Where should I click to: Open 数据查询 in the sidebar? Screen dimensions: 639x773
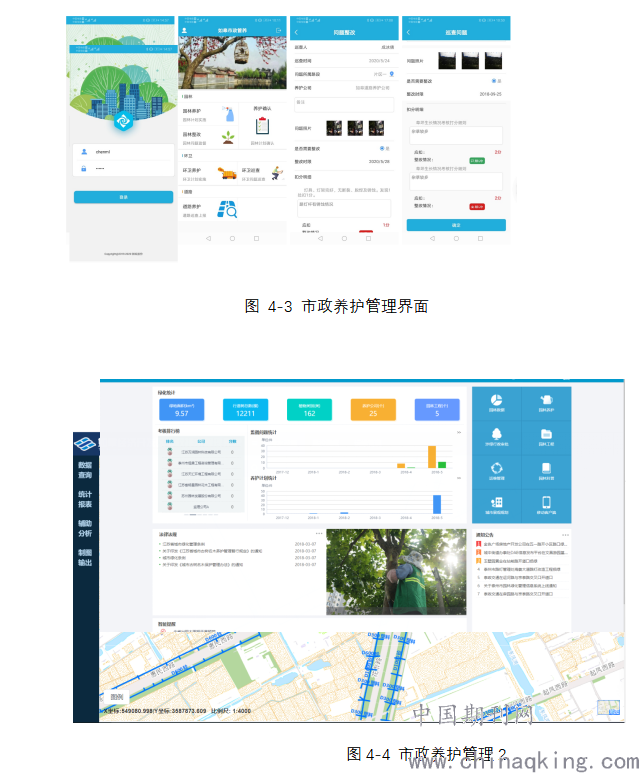(x=85, y=470)
